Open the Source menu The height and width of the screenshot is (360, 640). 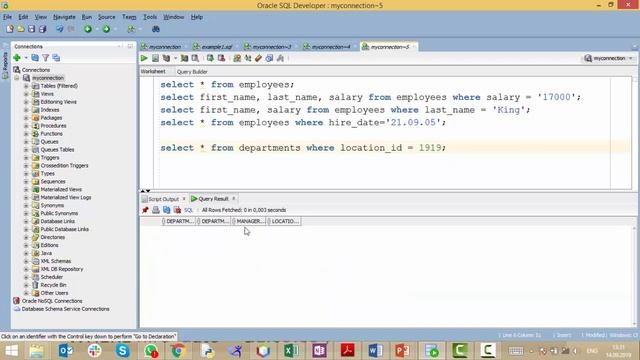click(107, 17)
